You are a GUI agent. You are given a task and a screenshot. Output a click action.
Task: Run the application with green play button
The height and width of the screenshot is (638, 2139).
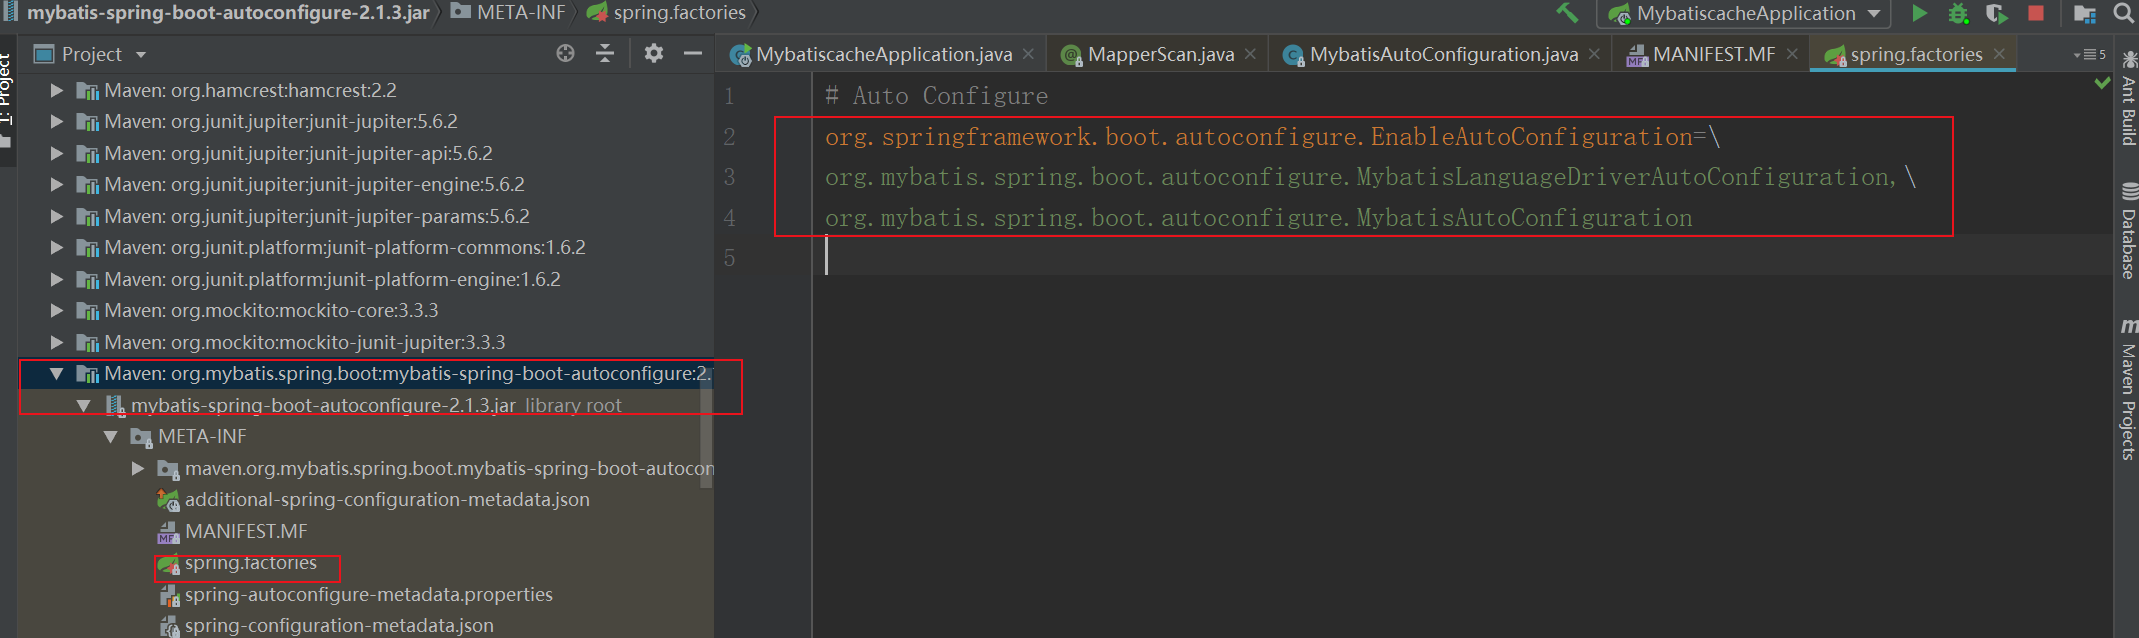pyautogui.click(x=1919, y=13)
